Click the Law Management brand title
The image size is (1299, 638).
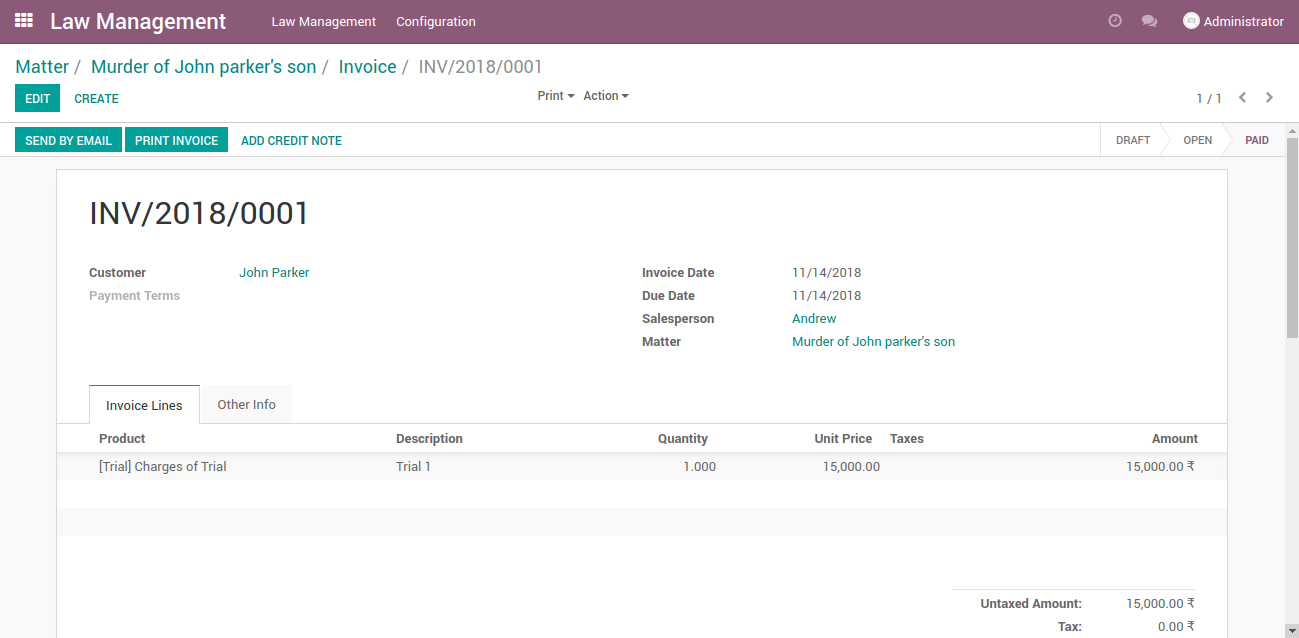pyautogui.click(x=138, y=21)
